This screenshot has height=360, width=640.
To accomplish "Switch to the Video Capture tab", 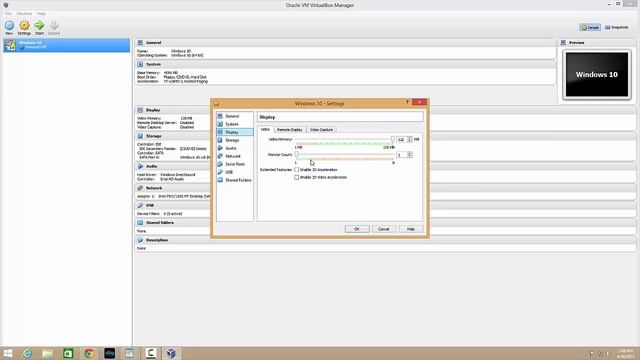I will click(321, 129).
